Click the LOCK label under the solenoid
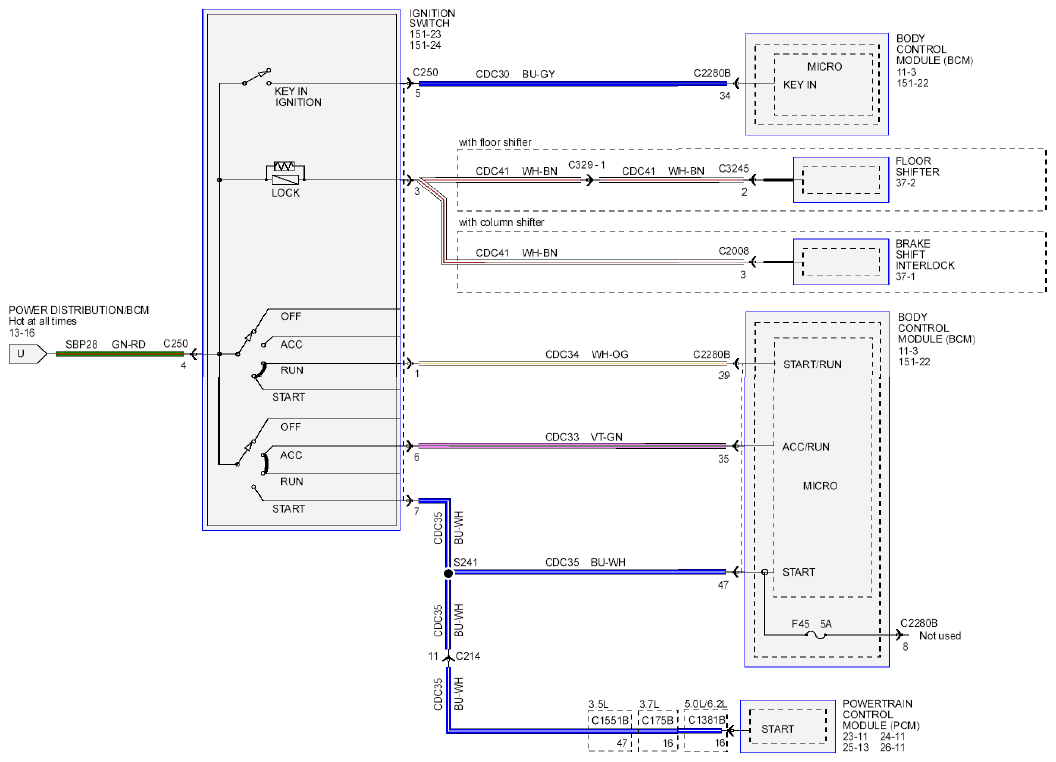The height and width of the screenshot is (762, 1056). pos(286,193)
